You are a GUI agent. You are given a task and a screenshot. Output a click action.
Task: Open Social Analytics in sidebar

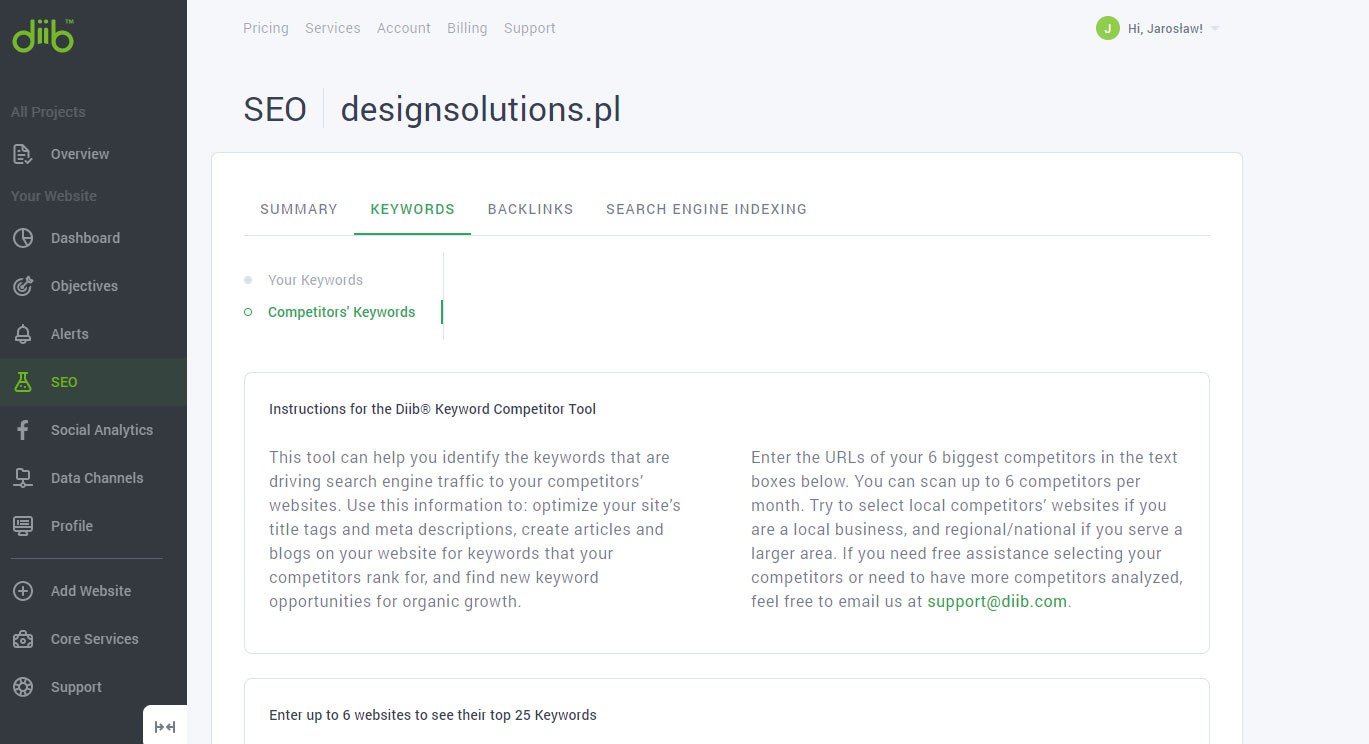coord(102,430)
